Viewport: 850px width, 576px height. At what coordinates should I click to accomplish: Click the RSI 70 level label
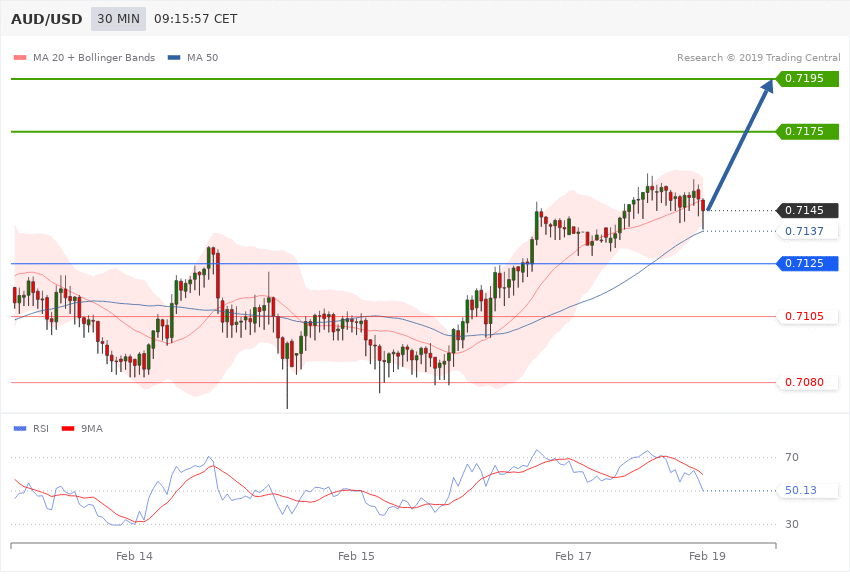click(x=791, y=458)
